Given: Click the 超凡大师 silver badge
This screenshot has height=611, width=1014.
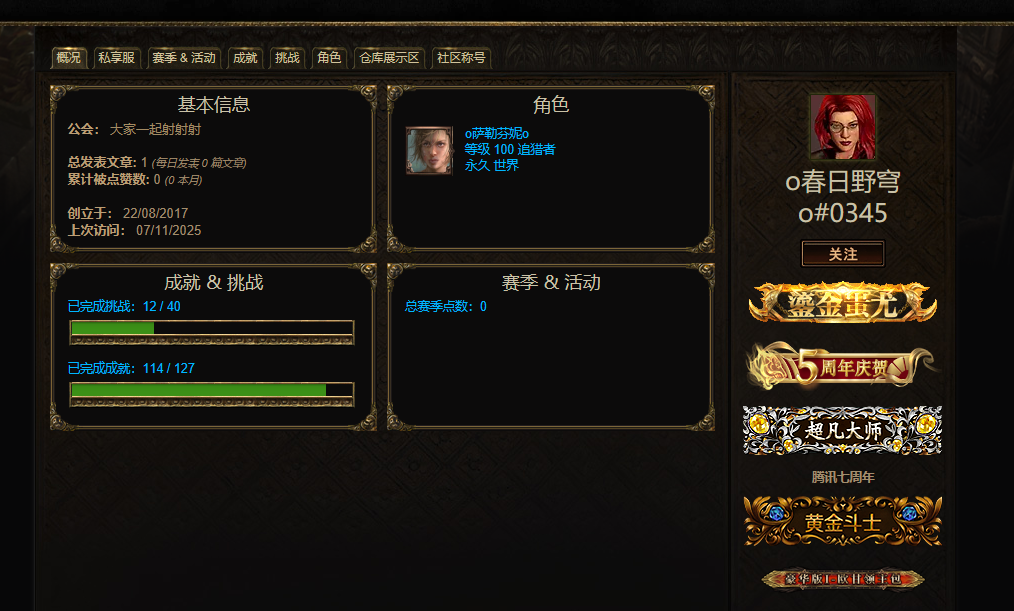Looking at the screenshot, I should [x=843, y=430].
